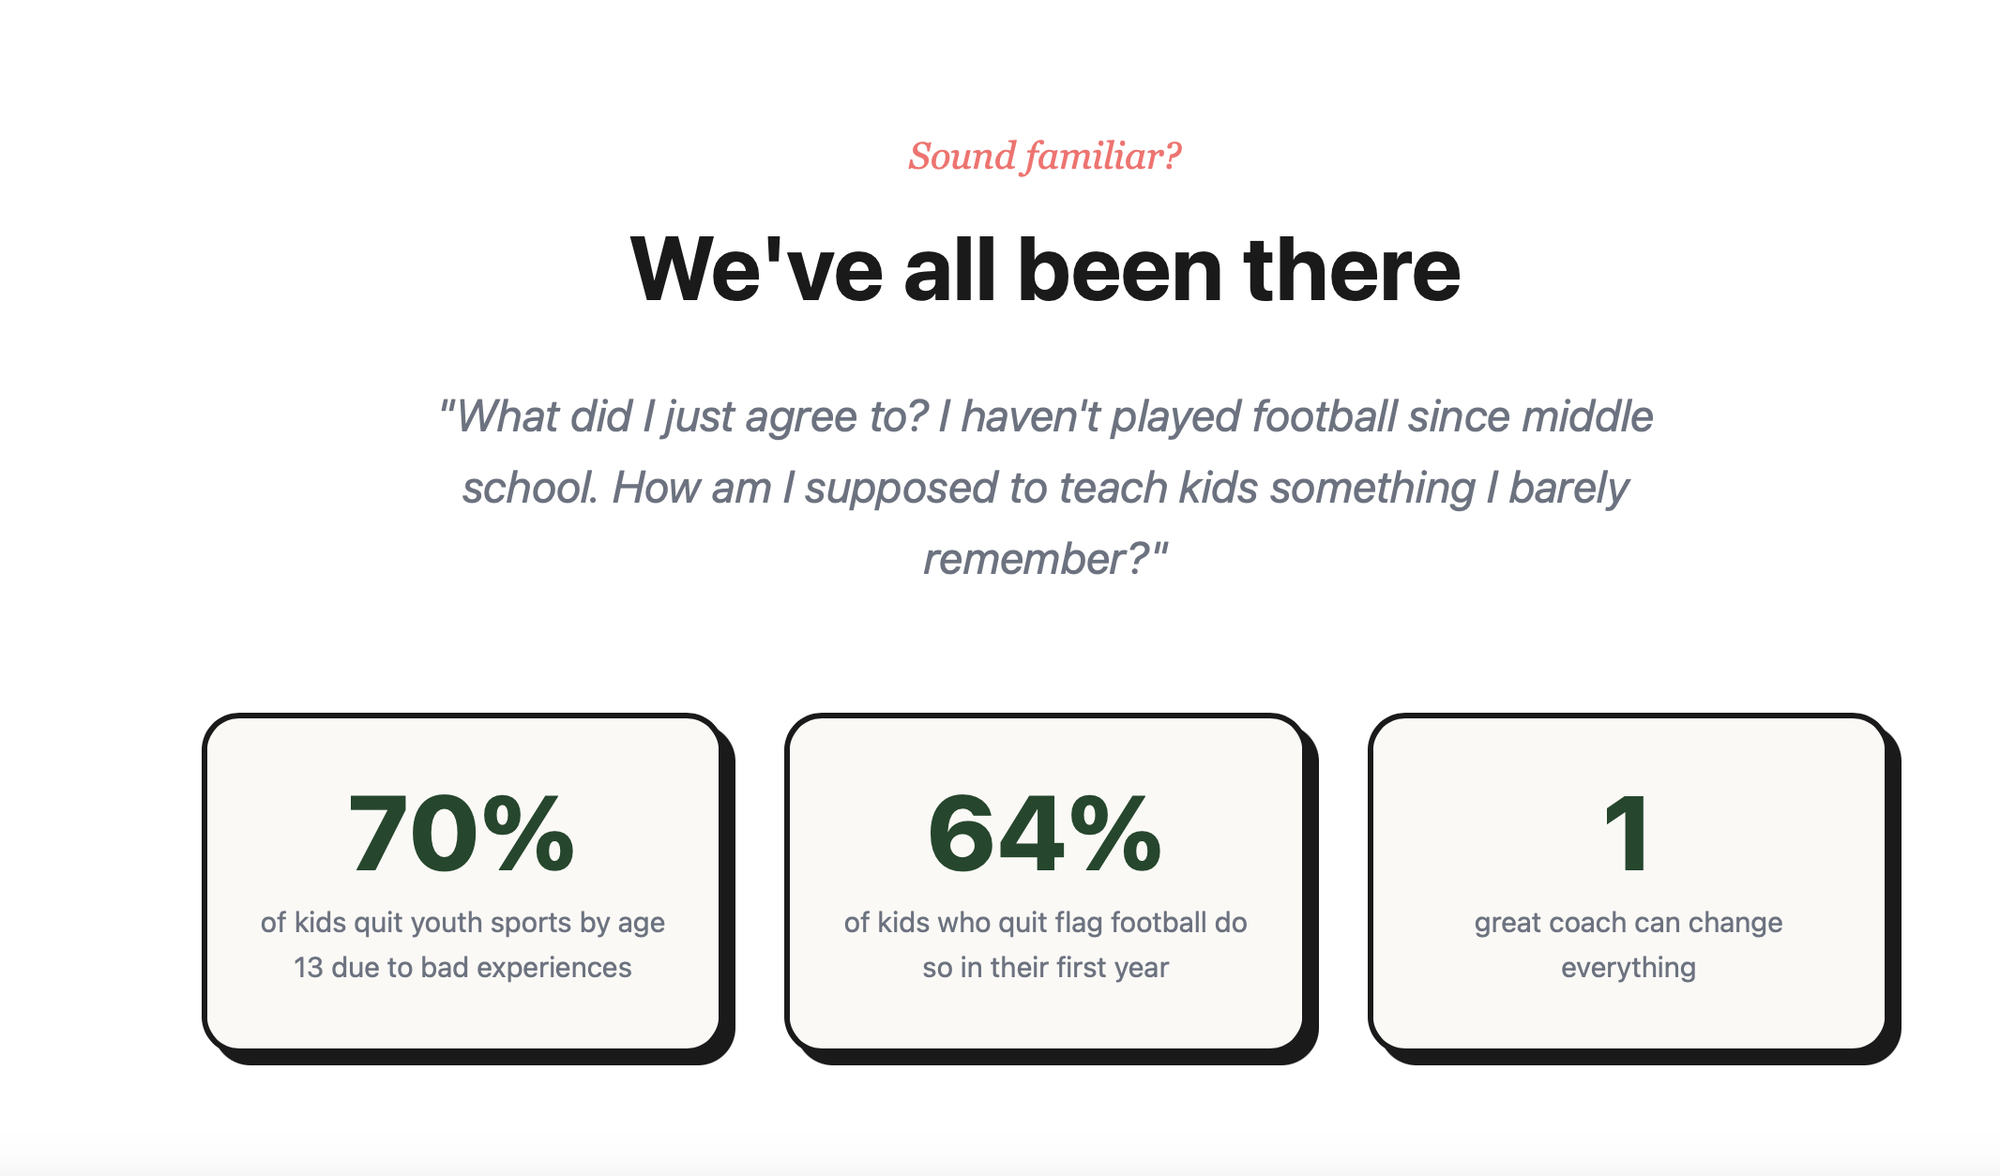Viewport: 2000px width, 1176px height.
Task: Select the large "70%" statistic number
Action: pyautogui.click(x=461, y=835)
